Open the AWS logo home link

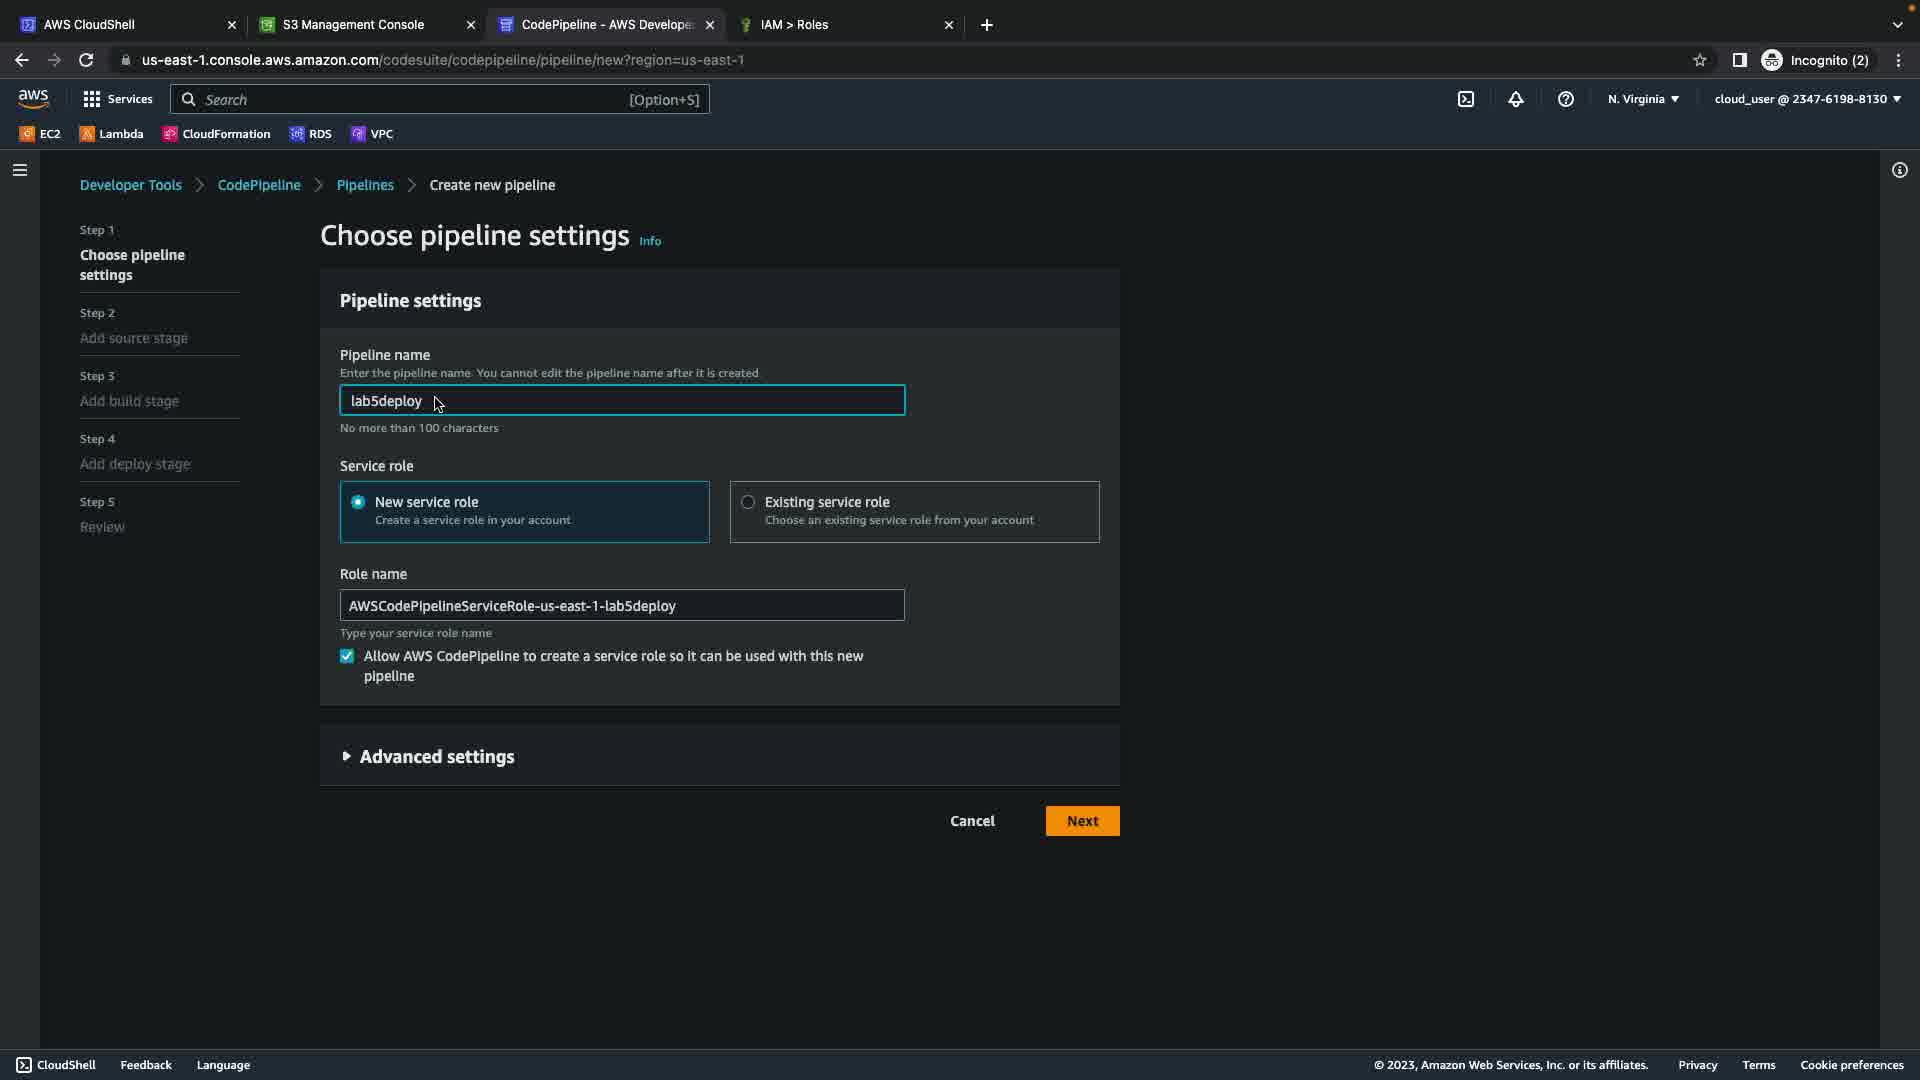tap(33, 98)
